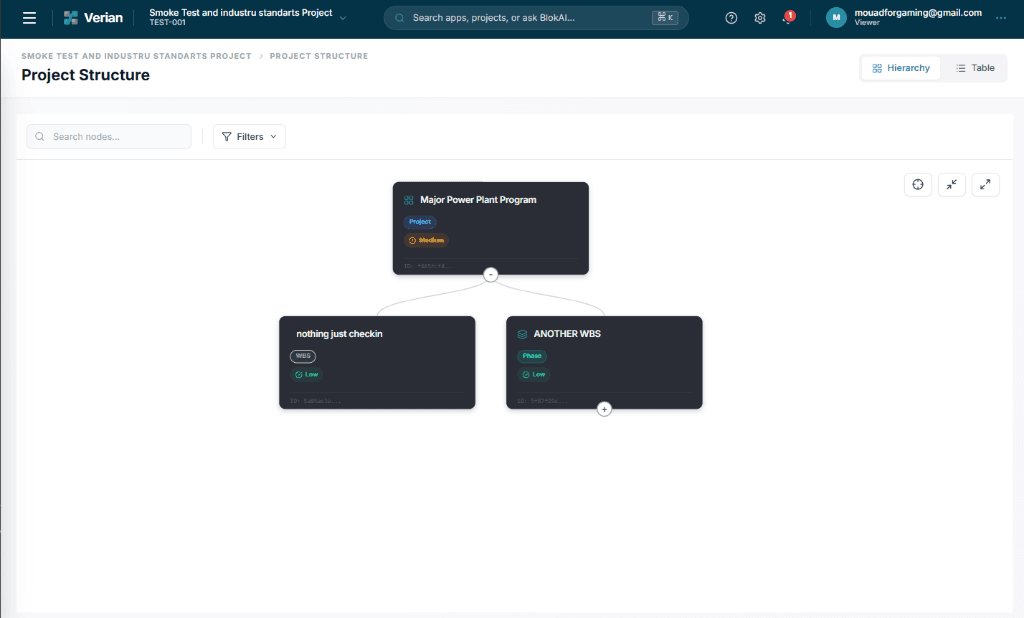The height and width of the screenshot is (618, 1024).
Task: Open the project selector dropdown chevron
Action: tap(344, 18)
